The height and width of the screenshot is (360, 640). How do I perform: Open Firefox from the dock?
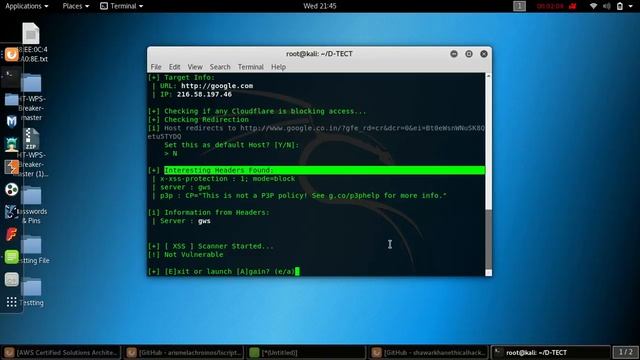coord(11,54)
